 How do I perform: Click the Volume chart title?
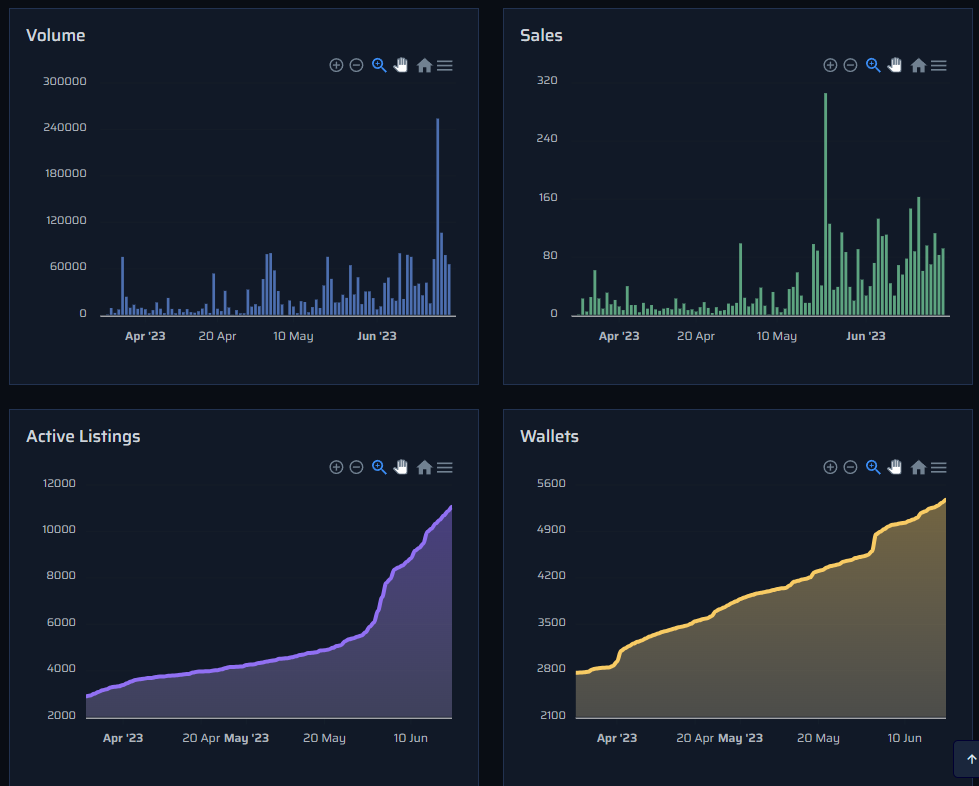pyautogui.click(x=56, y=35)
